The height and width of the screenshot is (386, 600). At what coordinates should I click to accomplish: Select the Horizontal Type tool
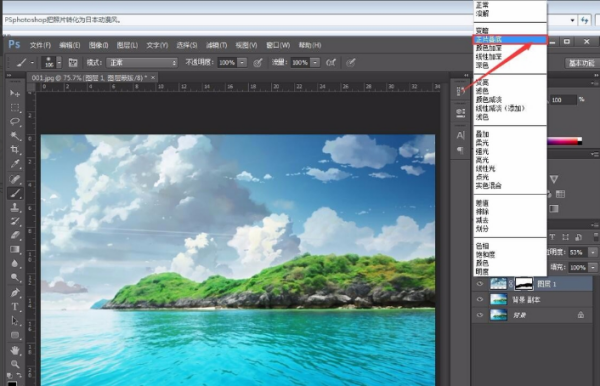coord(15,307)
